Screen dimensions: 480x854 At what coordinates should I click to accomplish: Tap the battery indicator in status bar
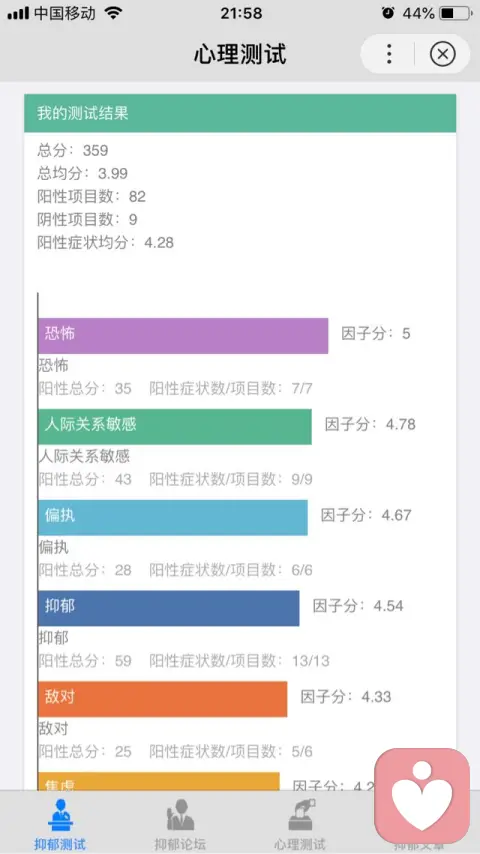(455, 13)
